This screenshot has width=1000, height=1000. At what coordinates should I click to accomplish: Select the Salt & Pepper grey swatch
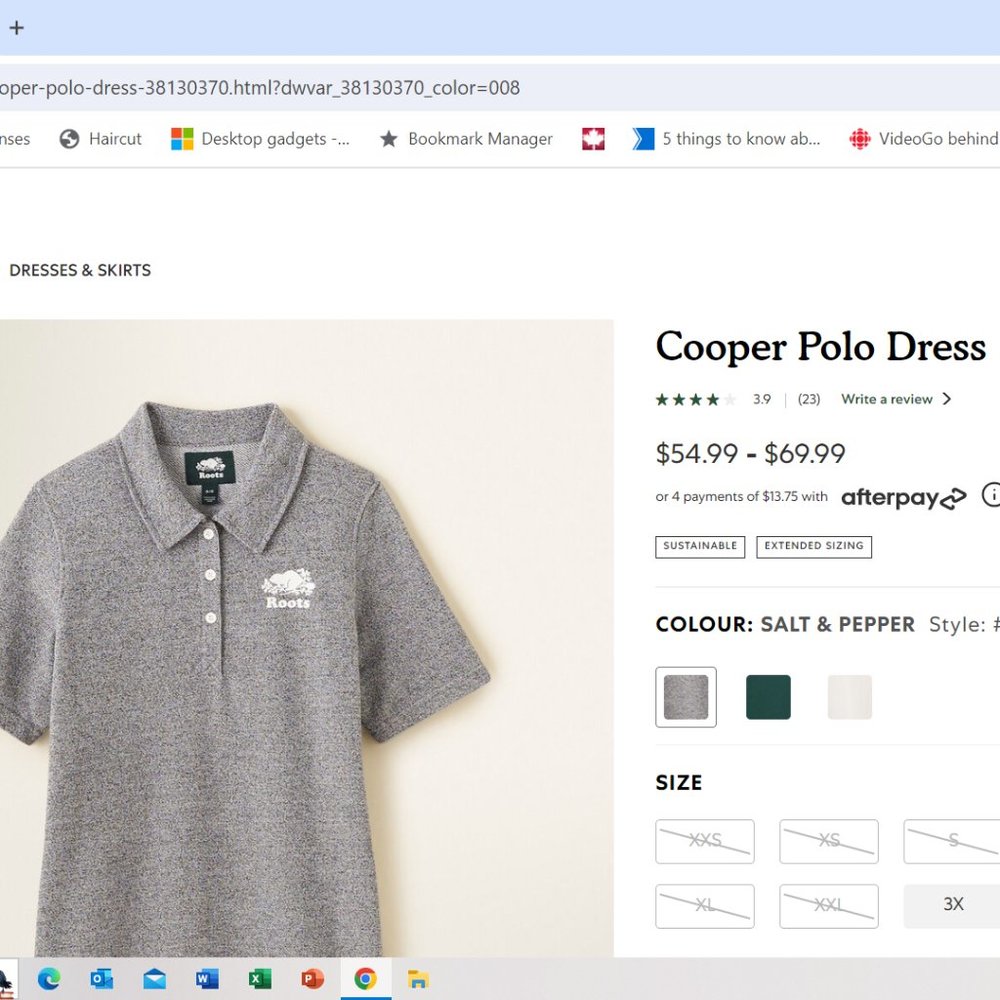(x=686, y=697)
